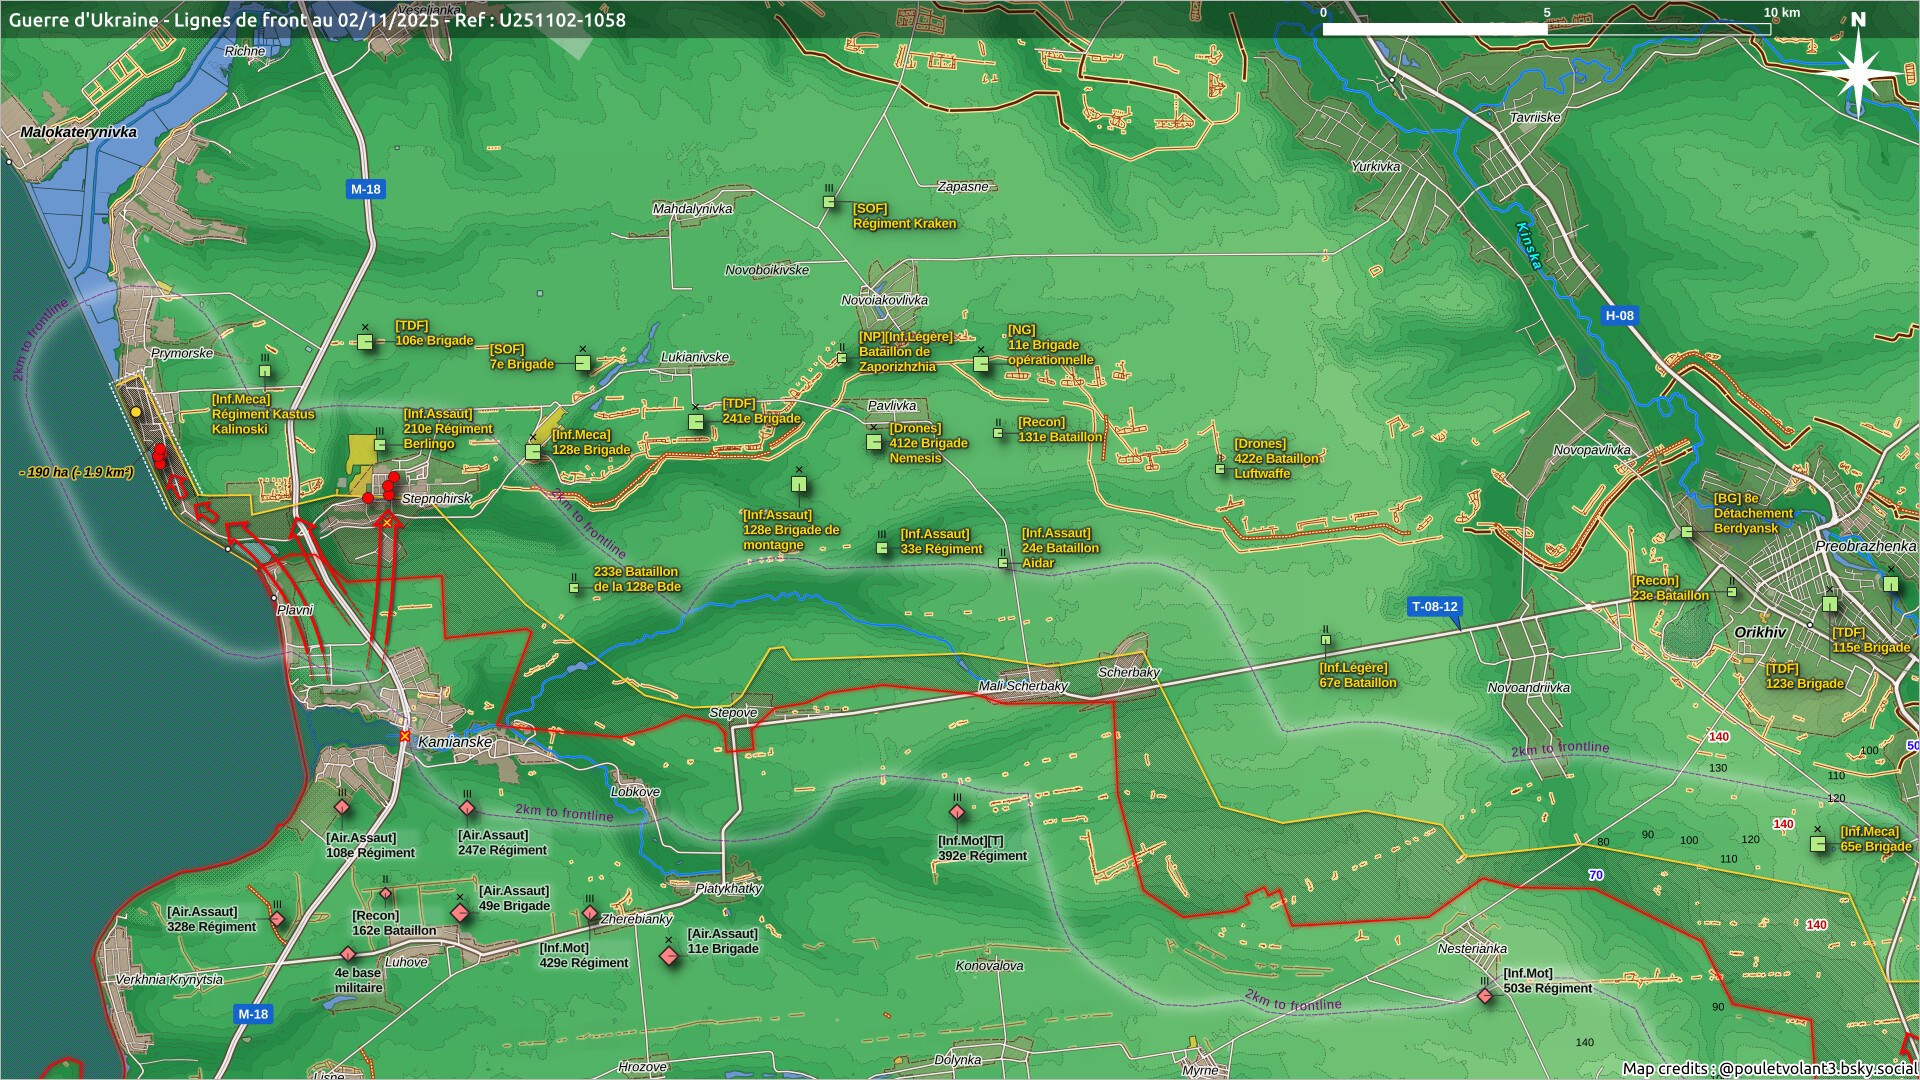Select the 65e Brigade unit square icon
This screenshot has width=1920, height=1080.
[x=1818, y=844]
